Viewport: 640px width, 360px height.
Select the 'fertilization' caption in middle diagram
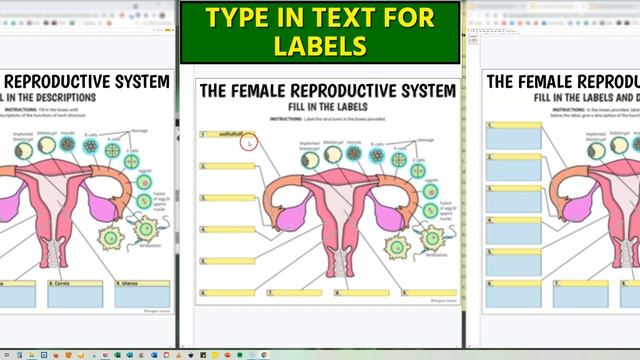(436, 255)
